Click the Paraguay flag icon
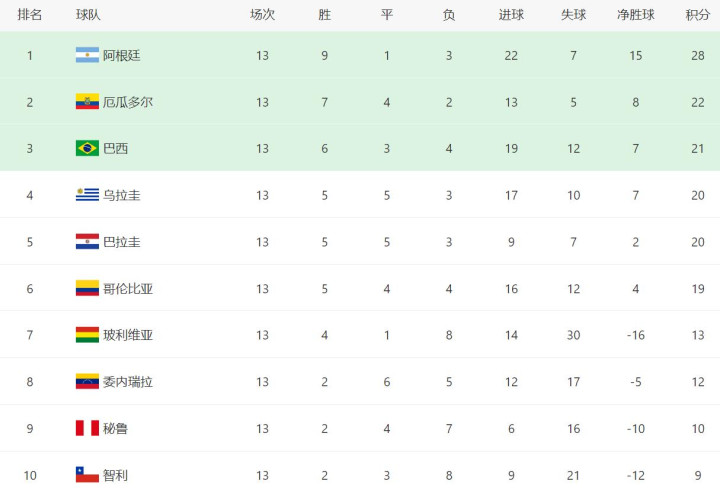The height and width of the screenshot is (497, 720). [87, 242]
